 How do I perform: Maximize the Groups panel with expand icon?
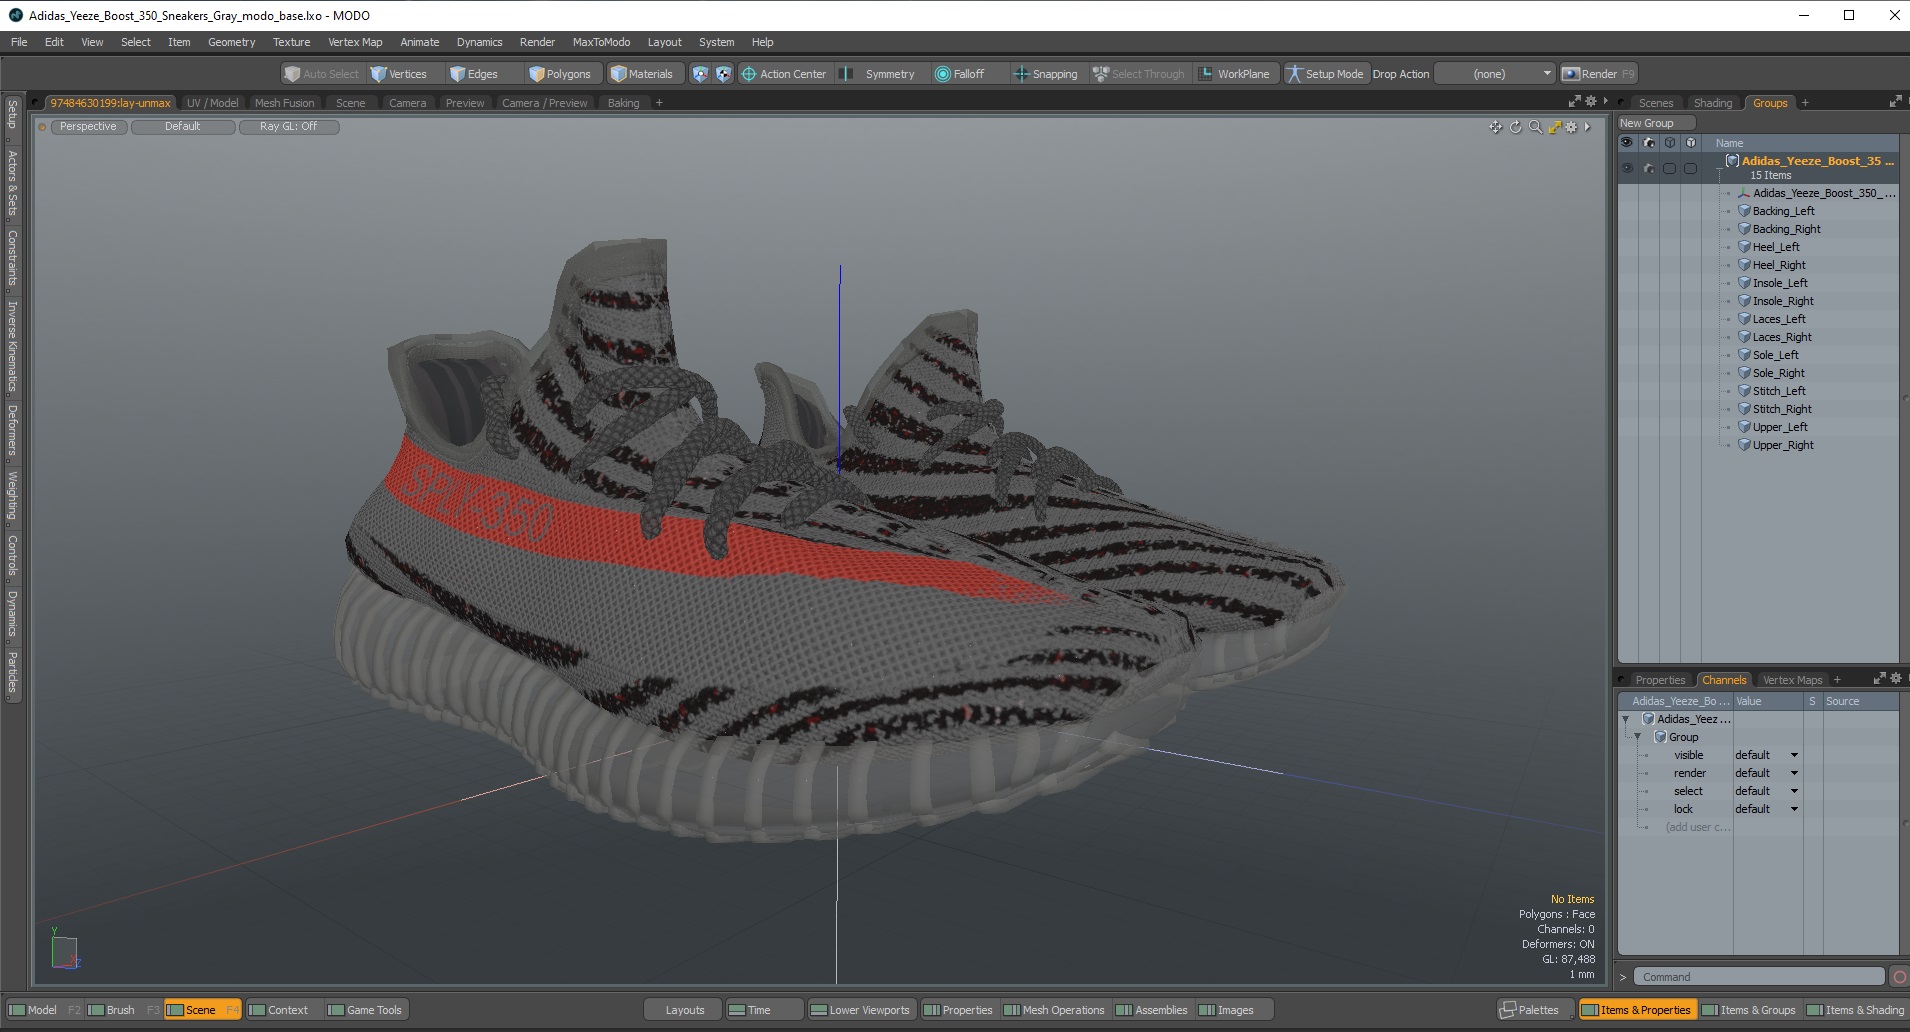coord(1895,102)
